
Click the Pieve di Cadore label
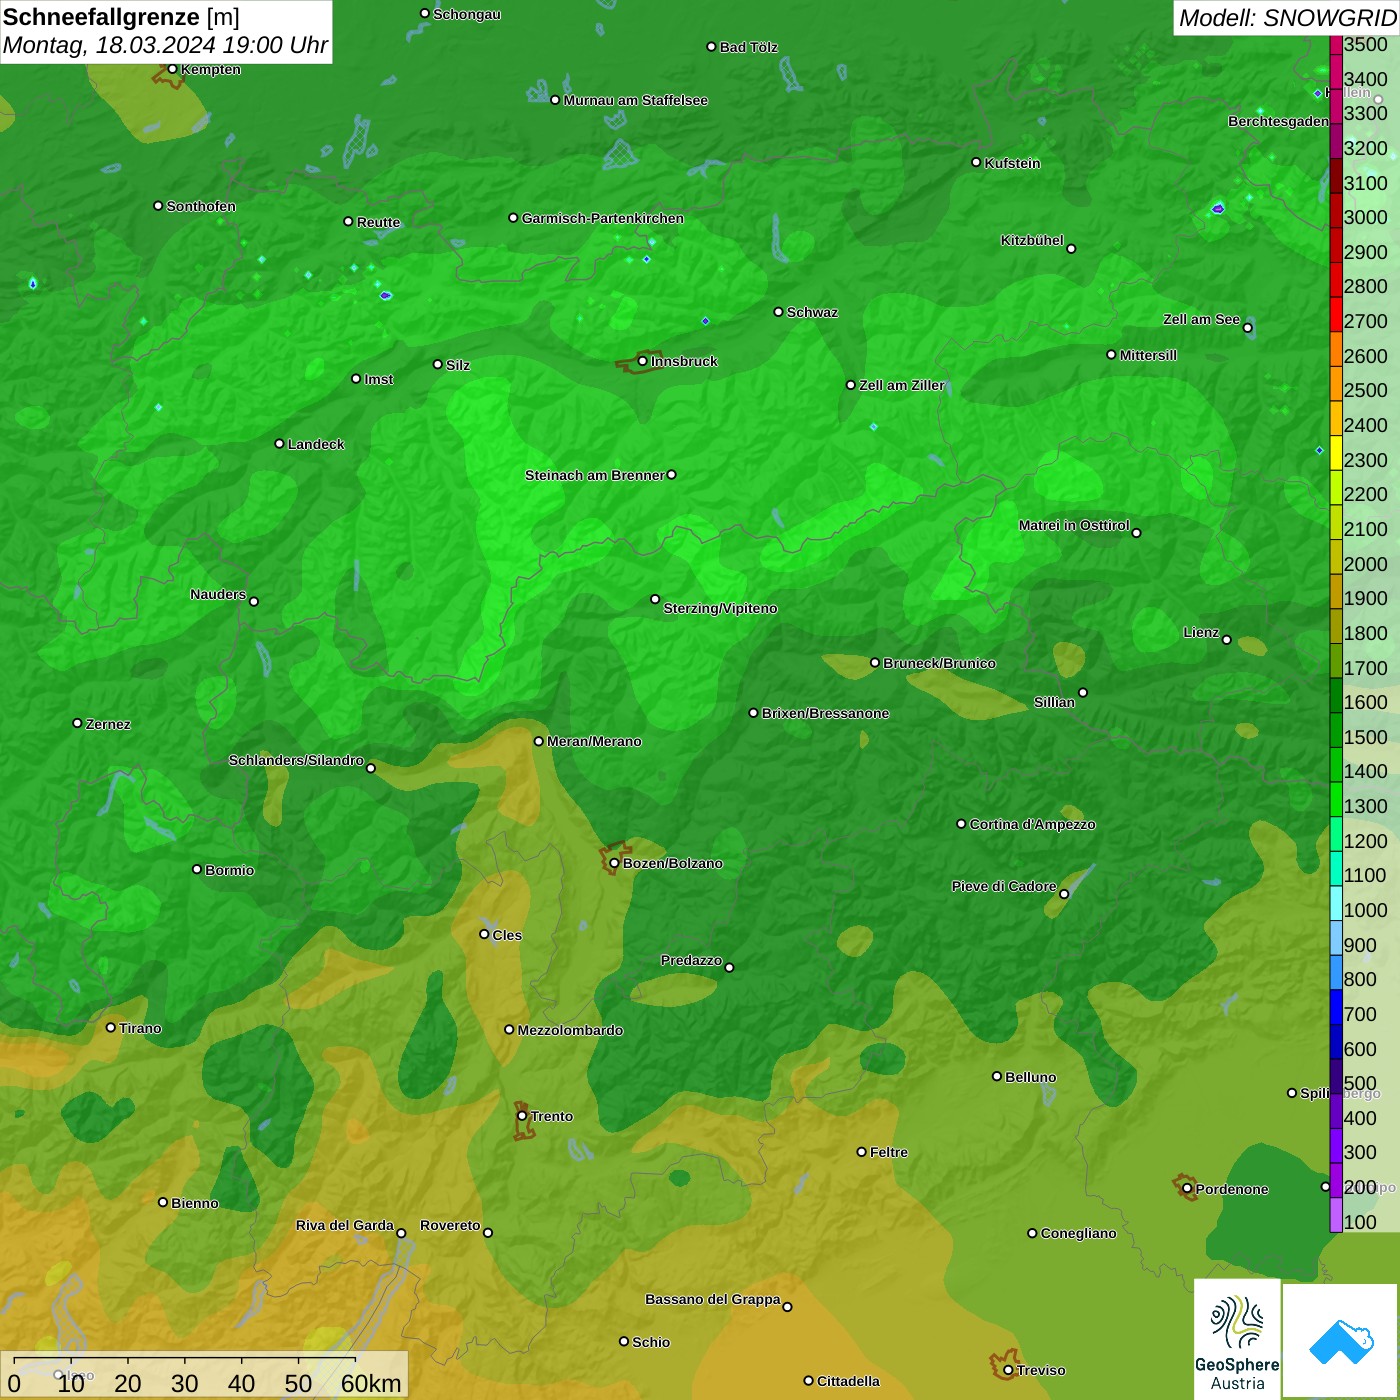coord(1004,886)
